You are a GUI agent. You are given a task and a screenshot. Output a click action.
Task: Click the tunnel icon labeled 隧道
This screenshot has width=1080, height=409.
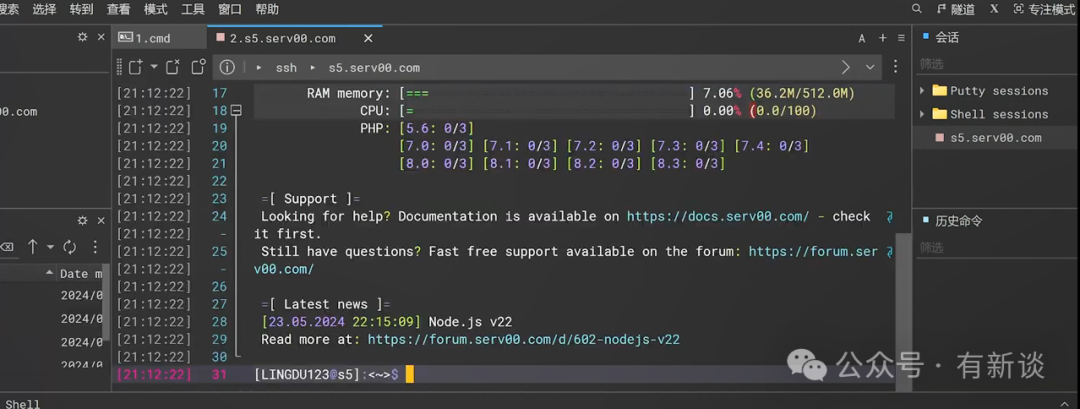[x=955, y=9]
